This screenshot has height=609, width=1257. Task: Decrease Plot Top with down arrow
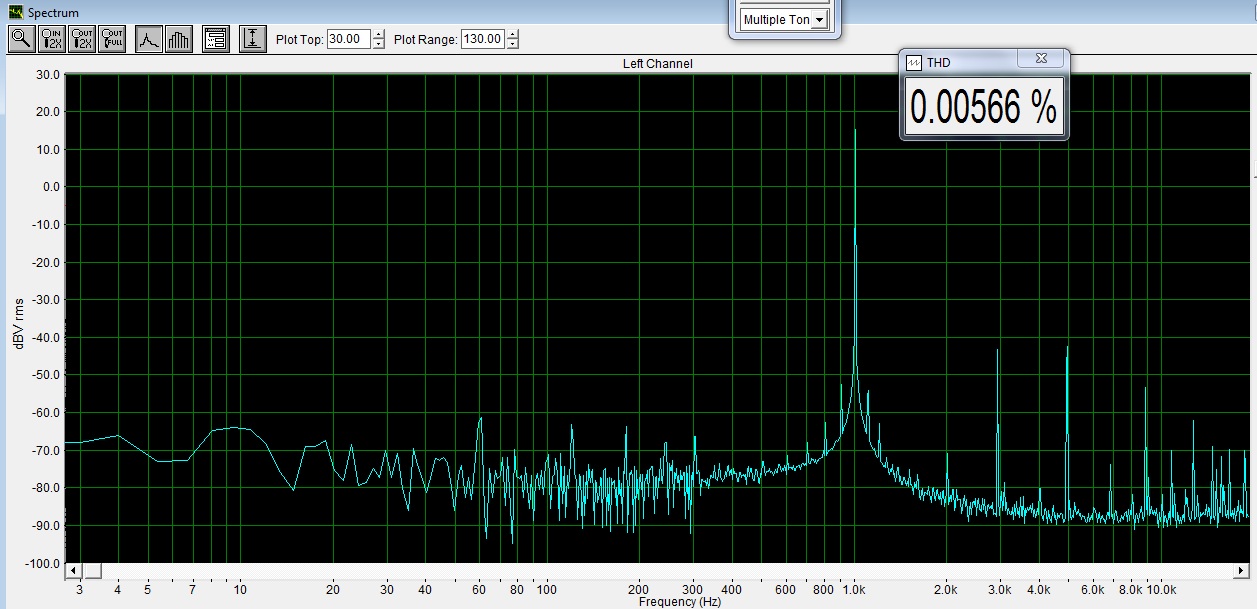tap(378, 45)
